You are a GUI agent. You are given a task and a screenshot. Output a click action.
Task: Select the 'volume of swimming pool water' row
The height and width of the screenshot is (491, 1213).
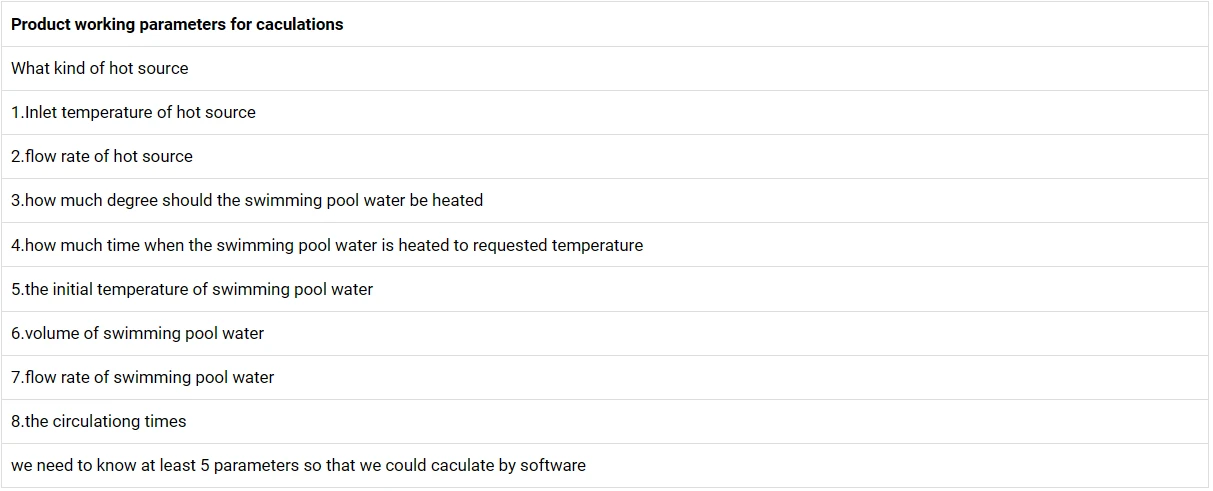click(x=605, y=333)
